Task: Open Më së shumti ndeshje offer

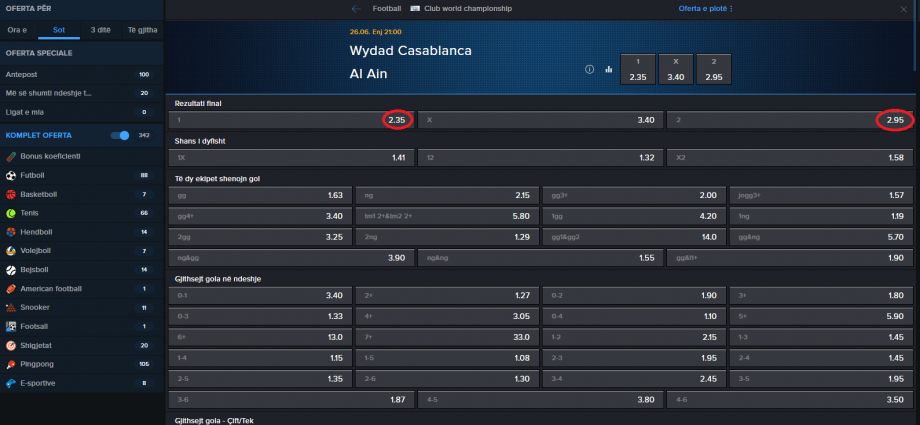Action: [82, 93]
